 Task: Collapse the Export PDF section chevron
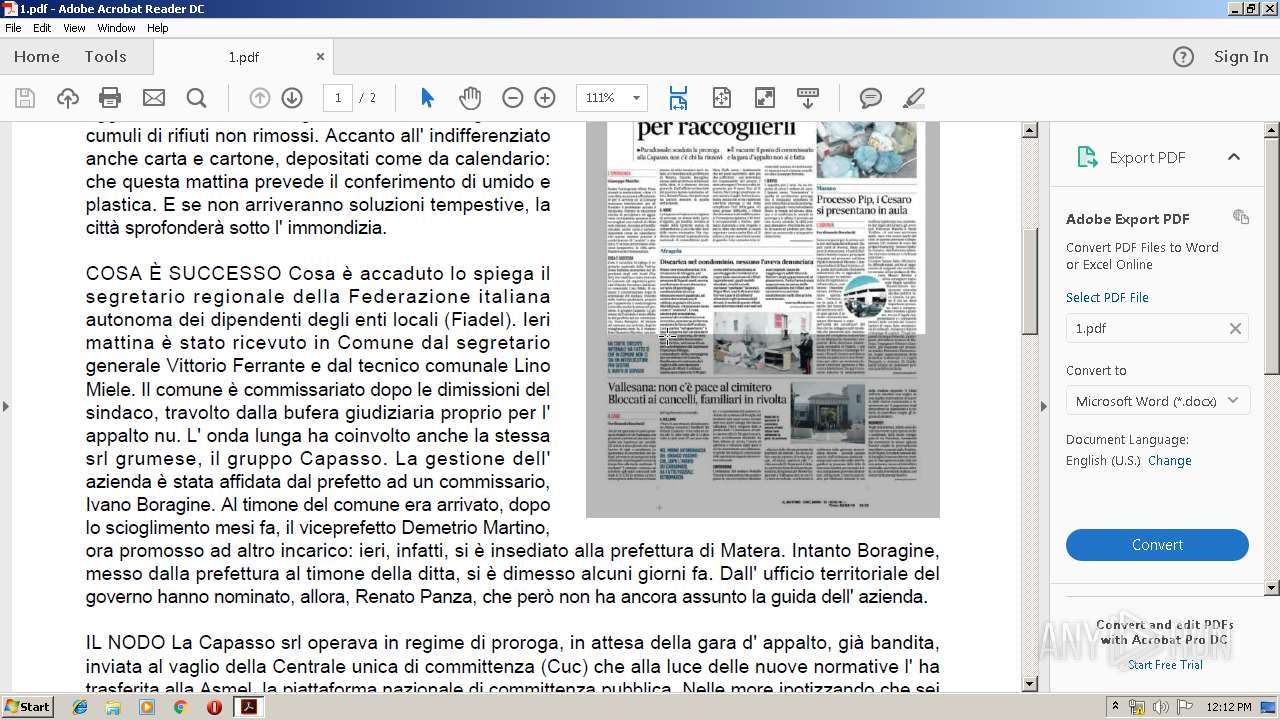[1234, 157]
